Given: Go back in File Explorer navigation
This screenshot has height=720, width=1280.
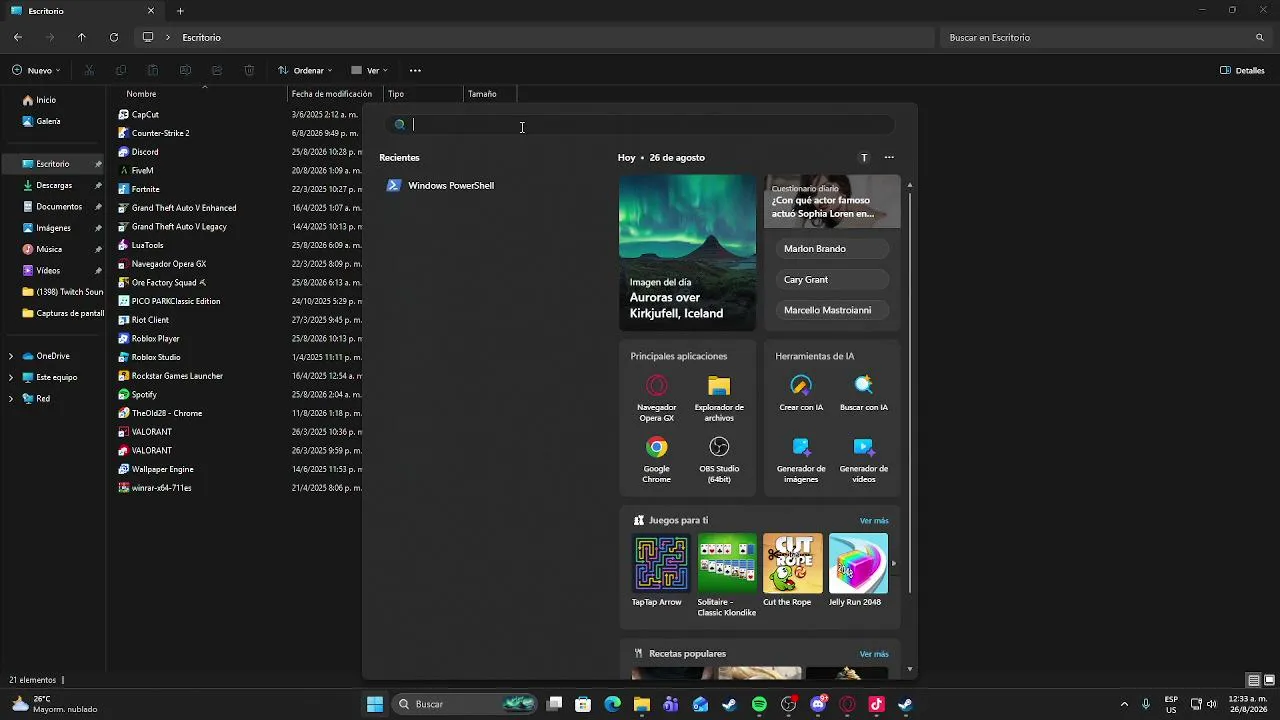Looking at the screenshot, I should tap(18, 37).
